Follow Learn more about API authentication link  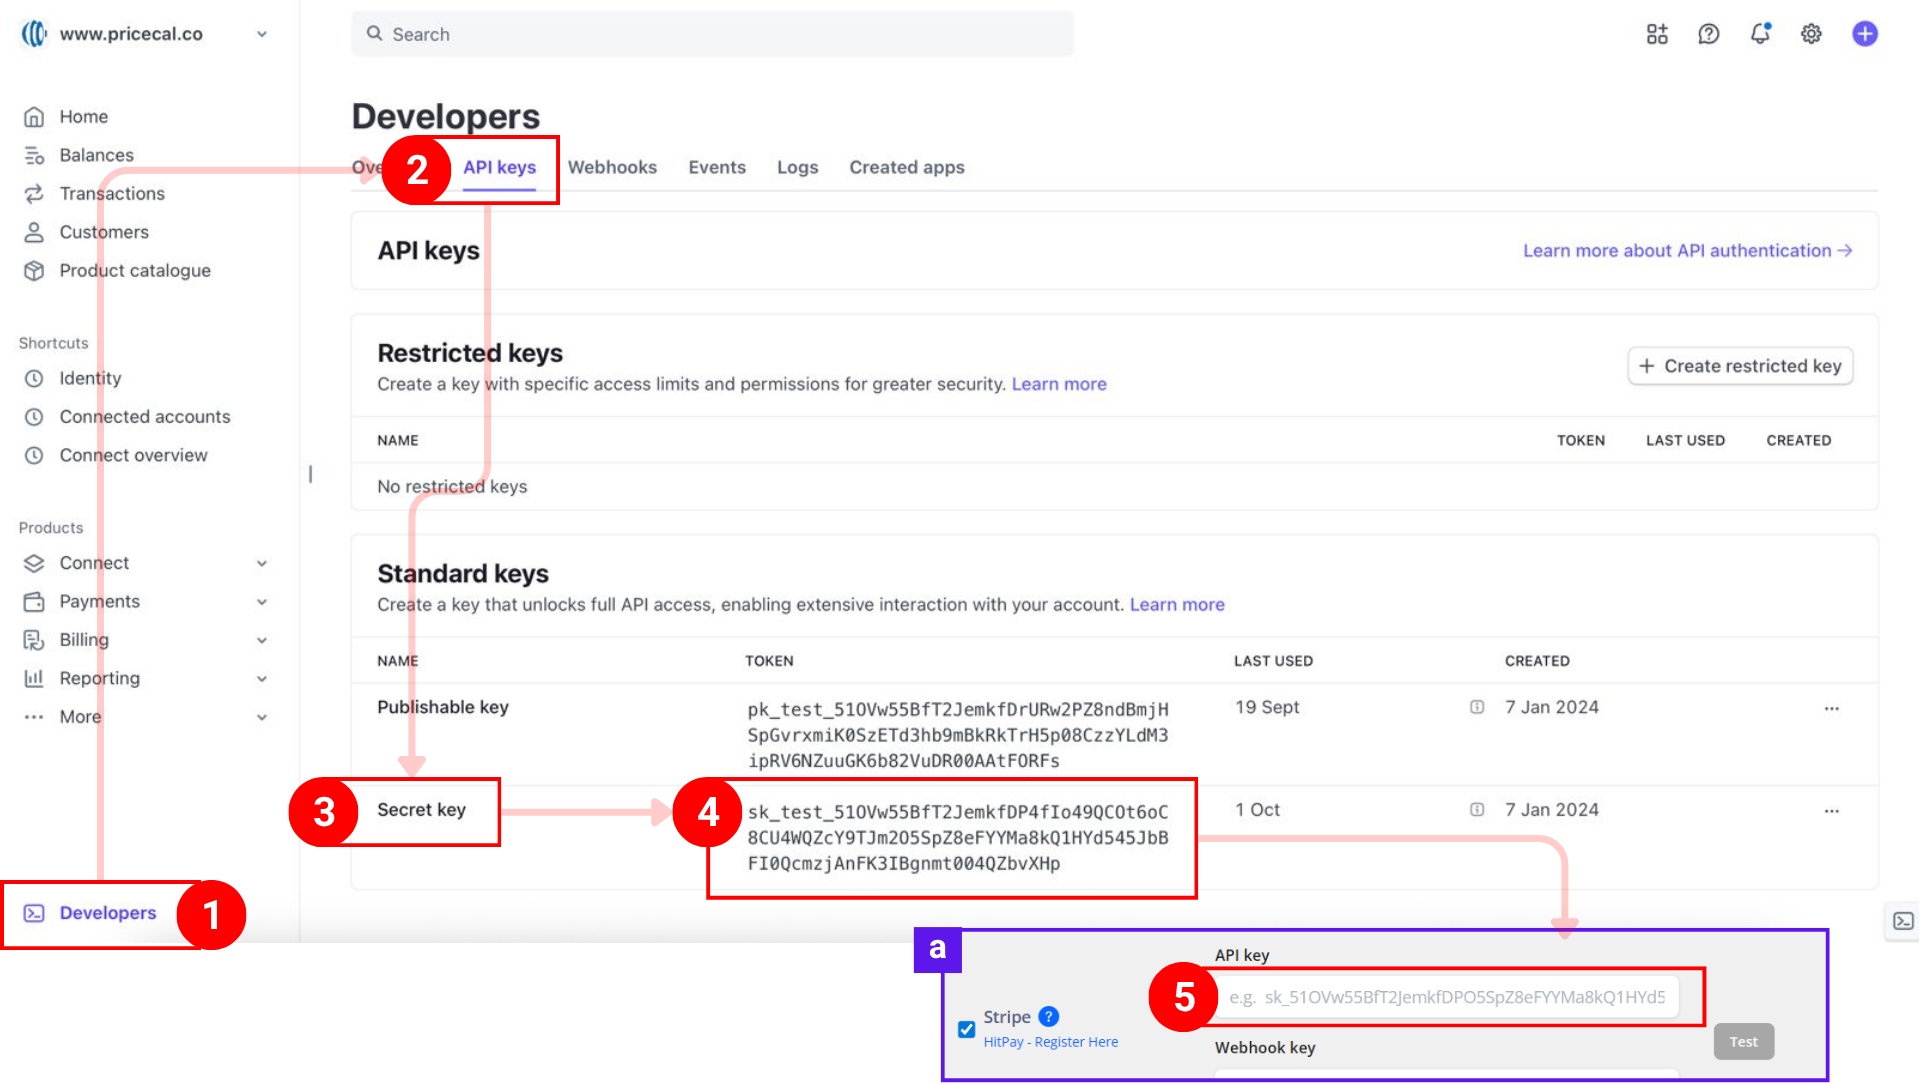tap(1686, 251)
